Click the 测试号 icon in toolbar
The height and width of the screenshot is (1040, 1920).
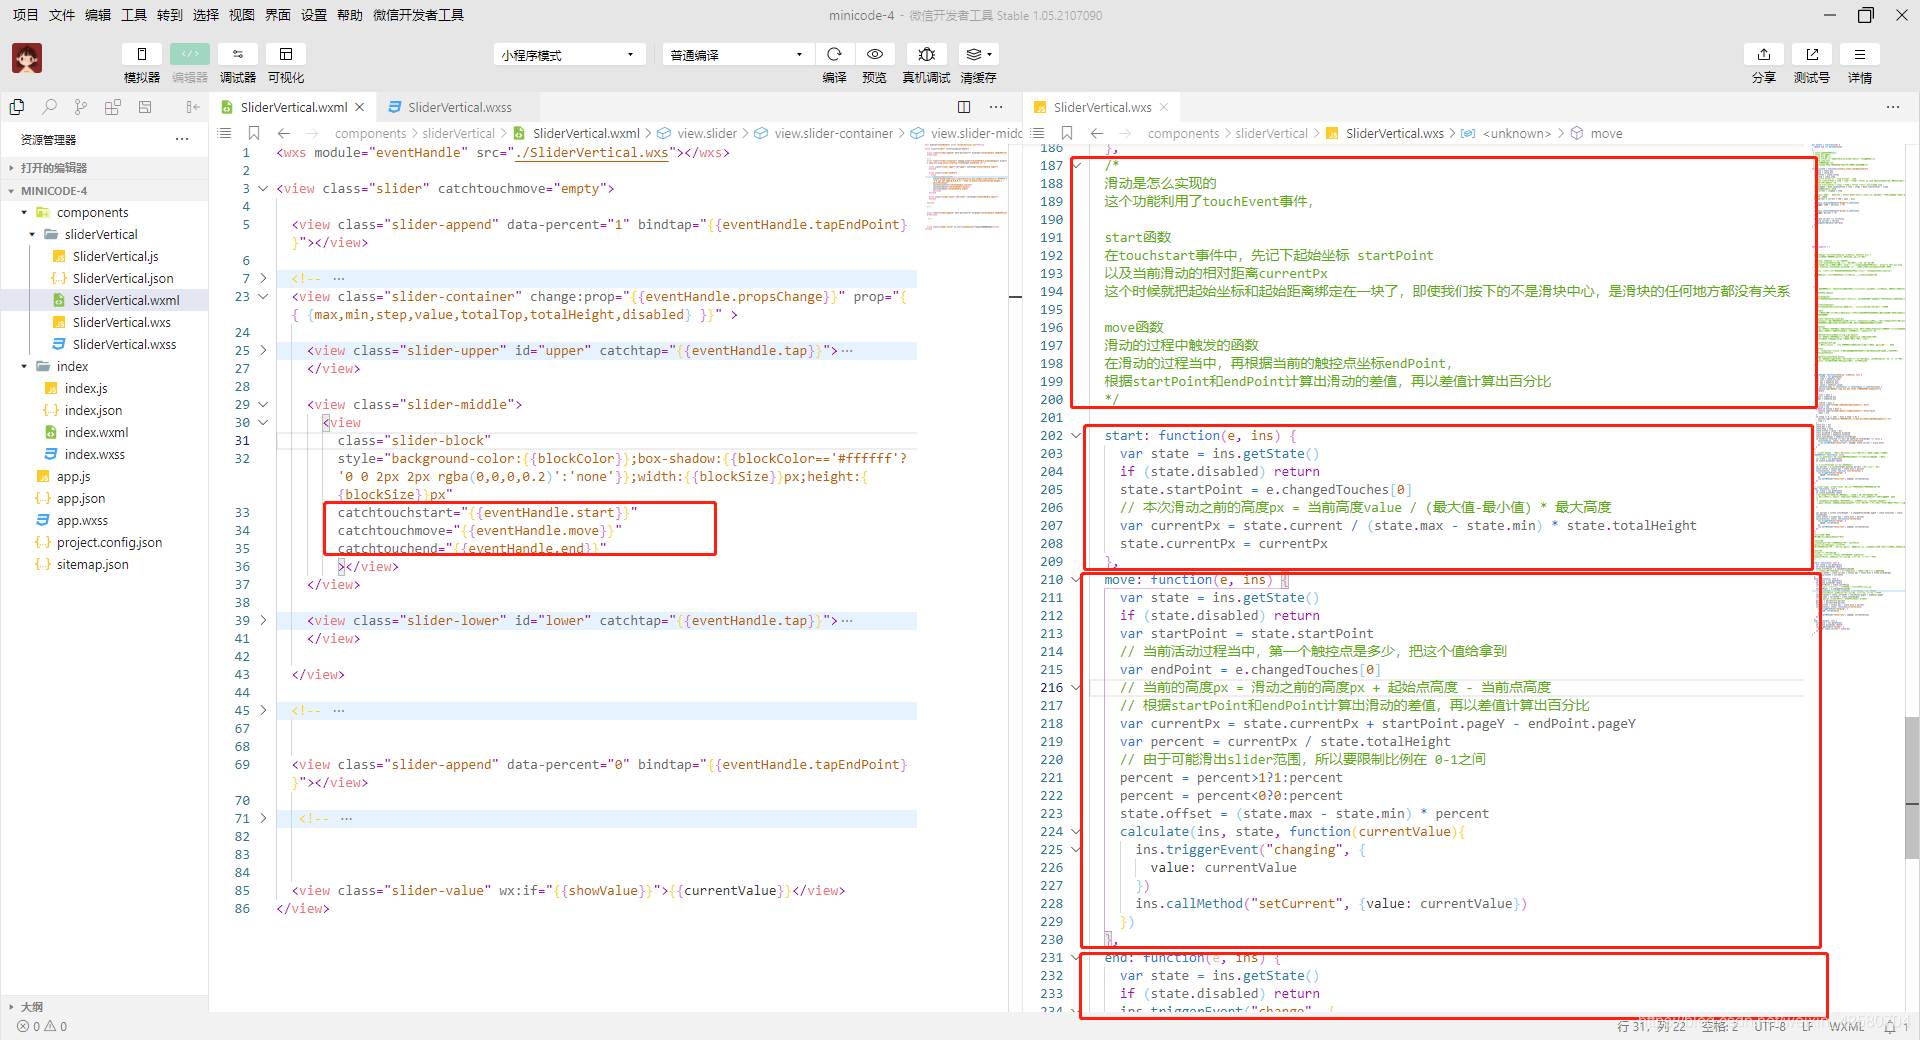[x=1812, y=54]
